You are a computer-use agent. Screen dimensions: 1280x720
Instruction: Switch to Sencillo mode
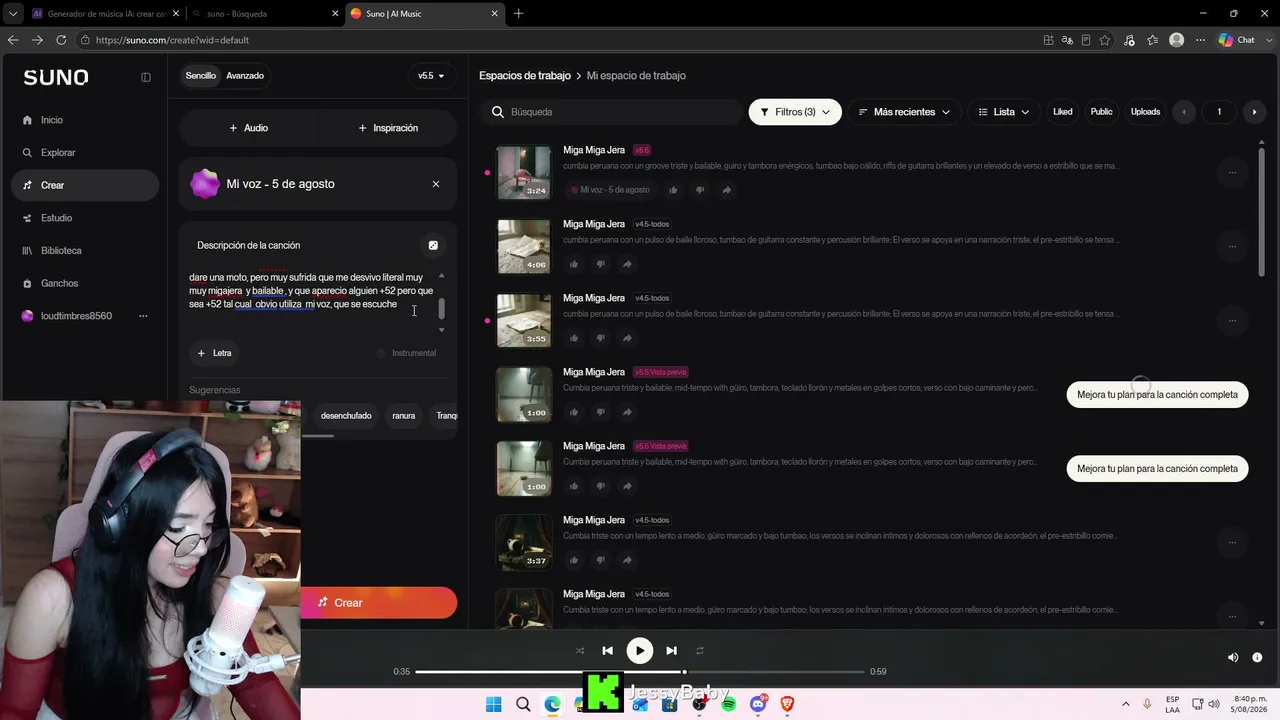[201, 76]
